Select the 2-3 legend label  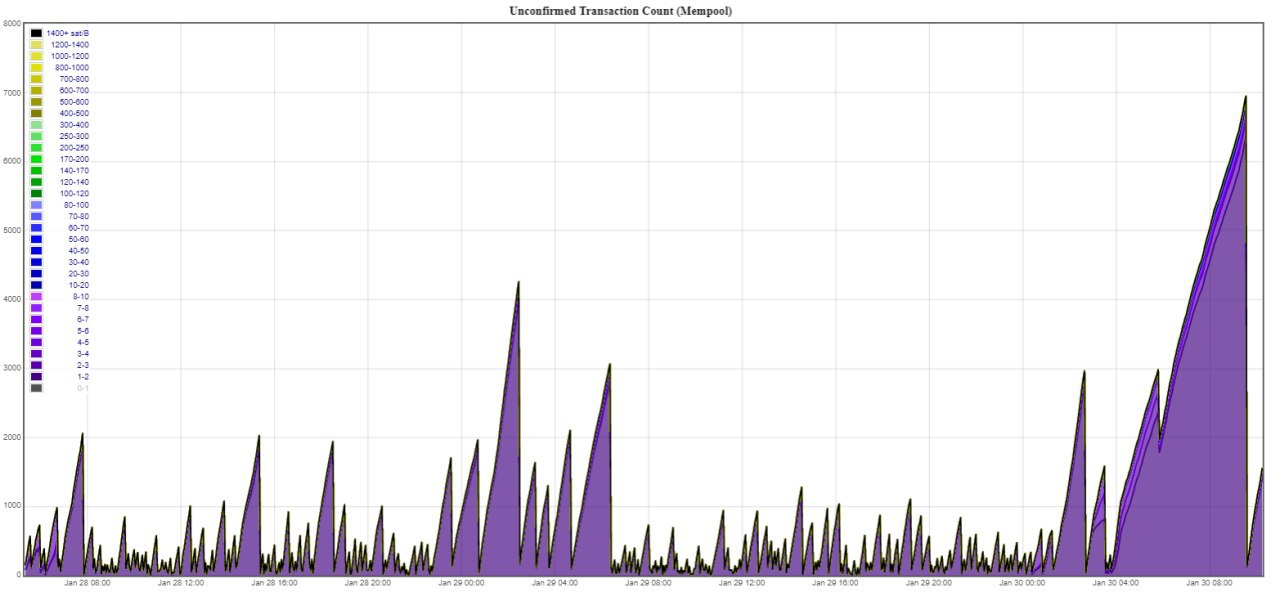pyautogui.click(x=83, y=365)
